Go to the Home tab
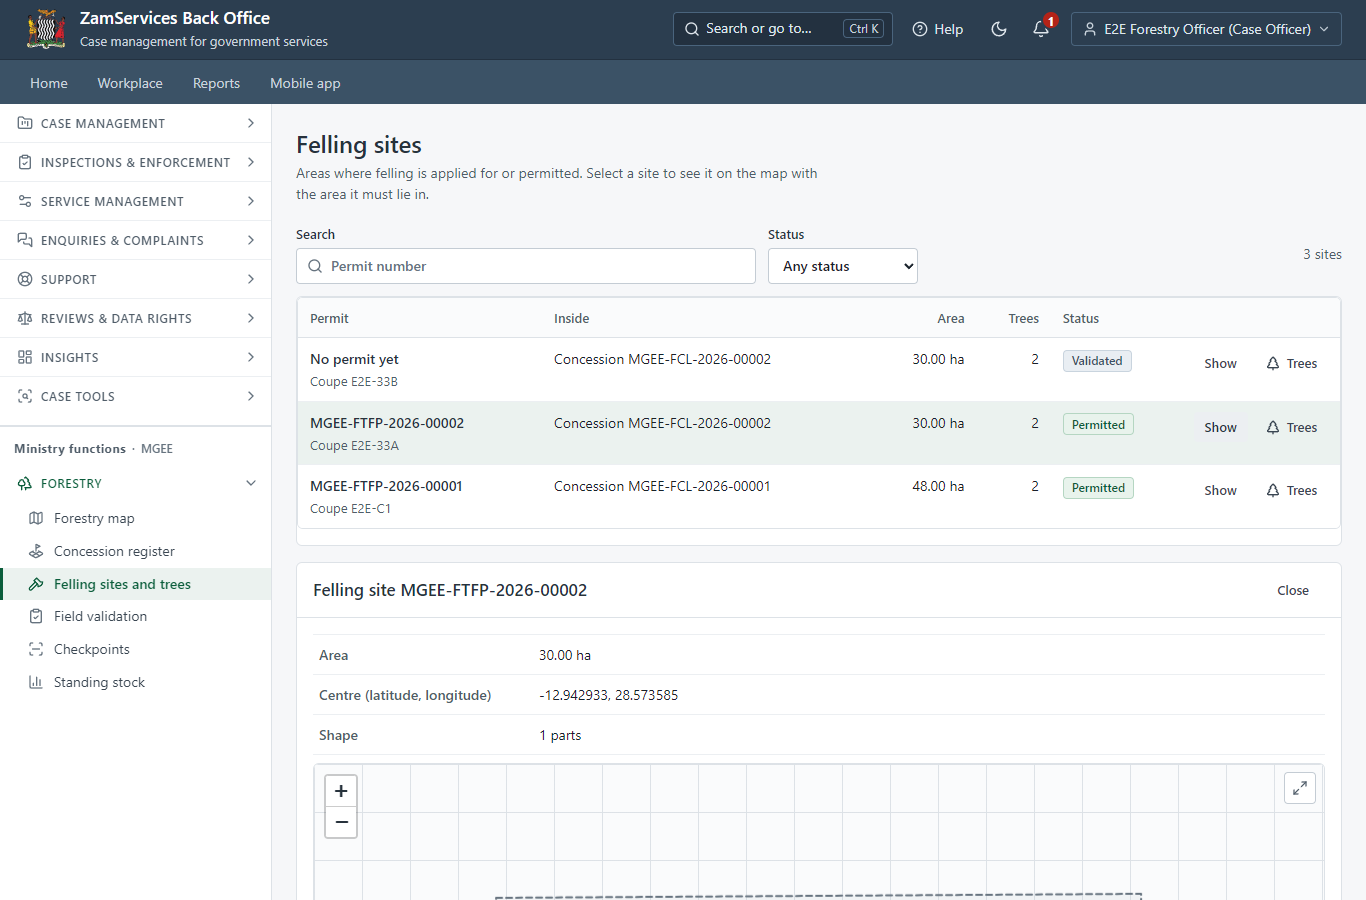1366x900 pixels. click(x=49, y=83)
